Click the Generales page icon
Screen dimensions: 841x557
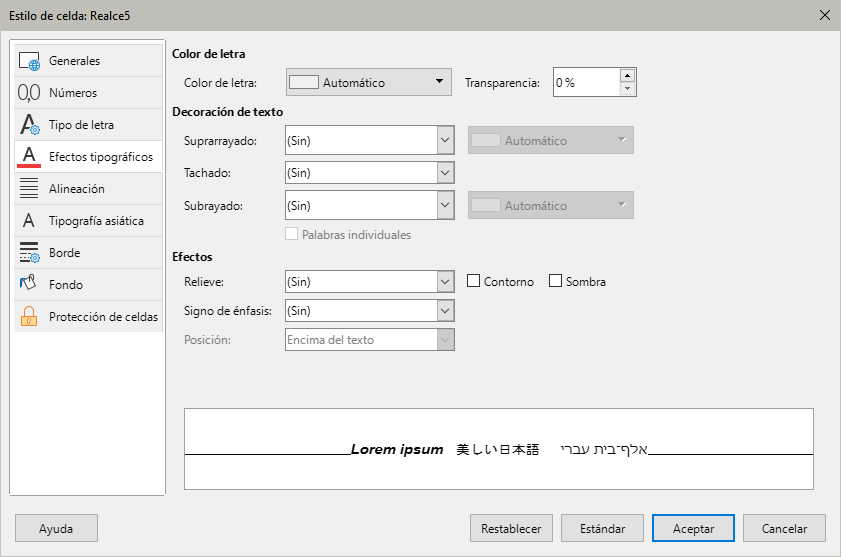29,61
